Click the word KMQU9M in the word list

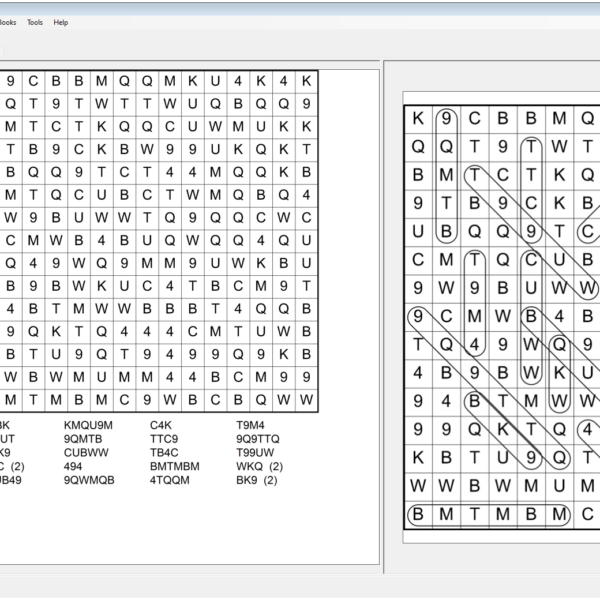tap(88, 425)
